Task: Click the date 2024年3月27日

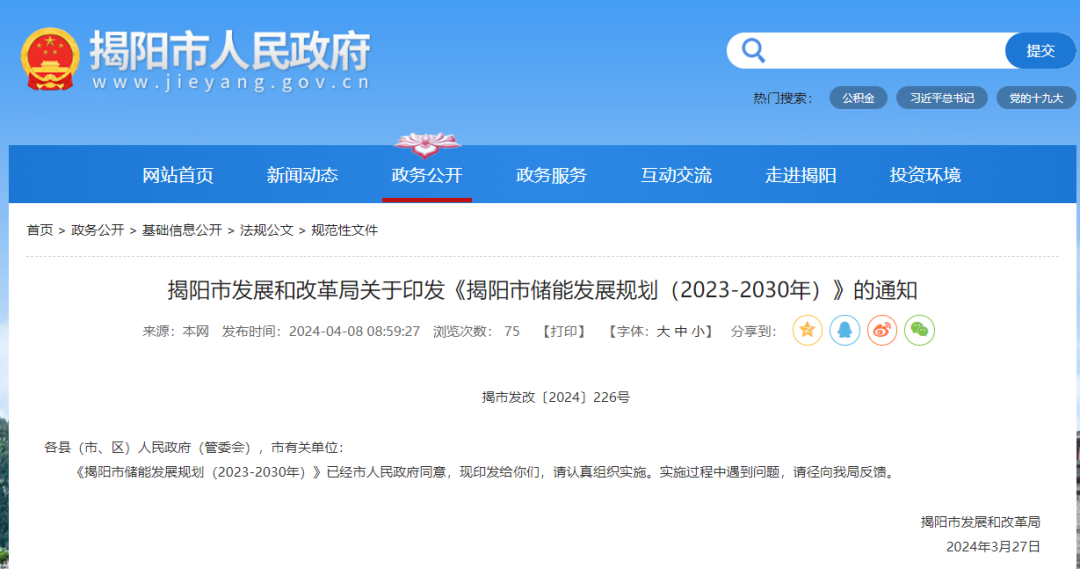Action: pyautogui.click(x=993, y=546)
